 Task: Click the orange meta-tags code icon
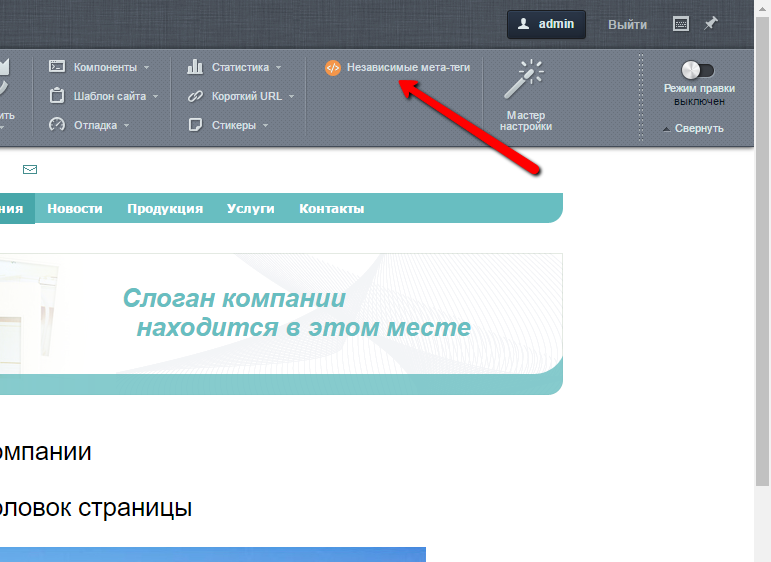[332, 67]
